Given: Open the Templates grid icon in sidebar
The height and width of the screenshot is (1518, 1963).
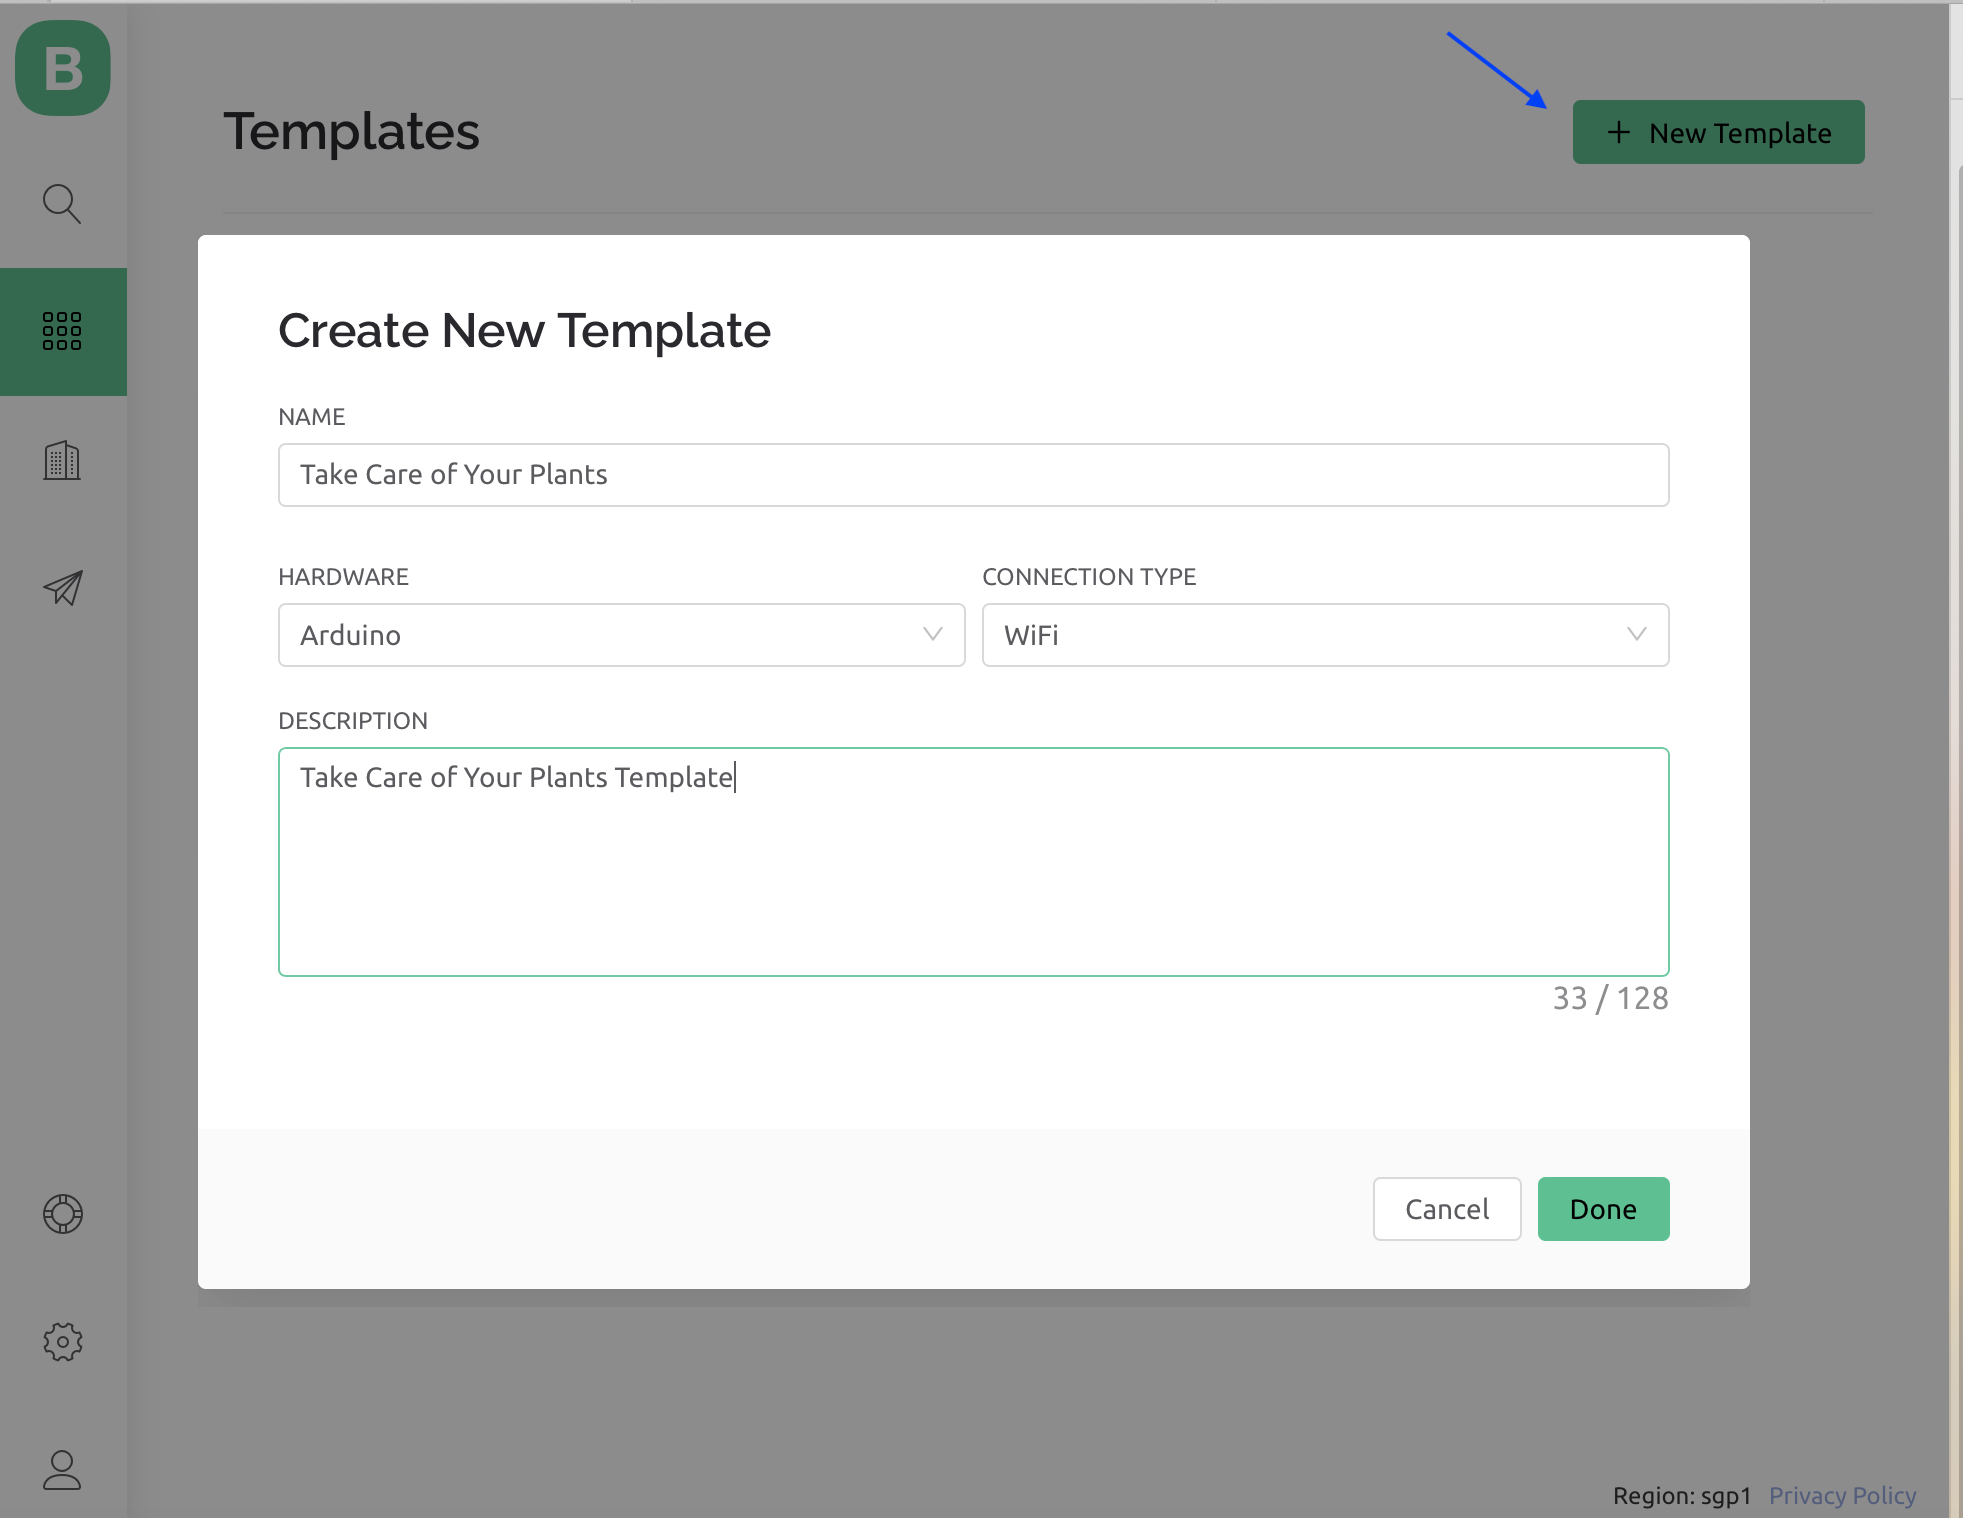Looking at the screenshot, I should point(62,331).
